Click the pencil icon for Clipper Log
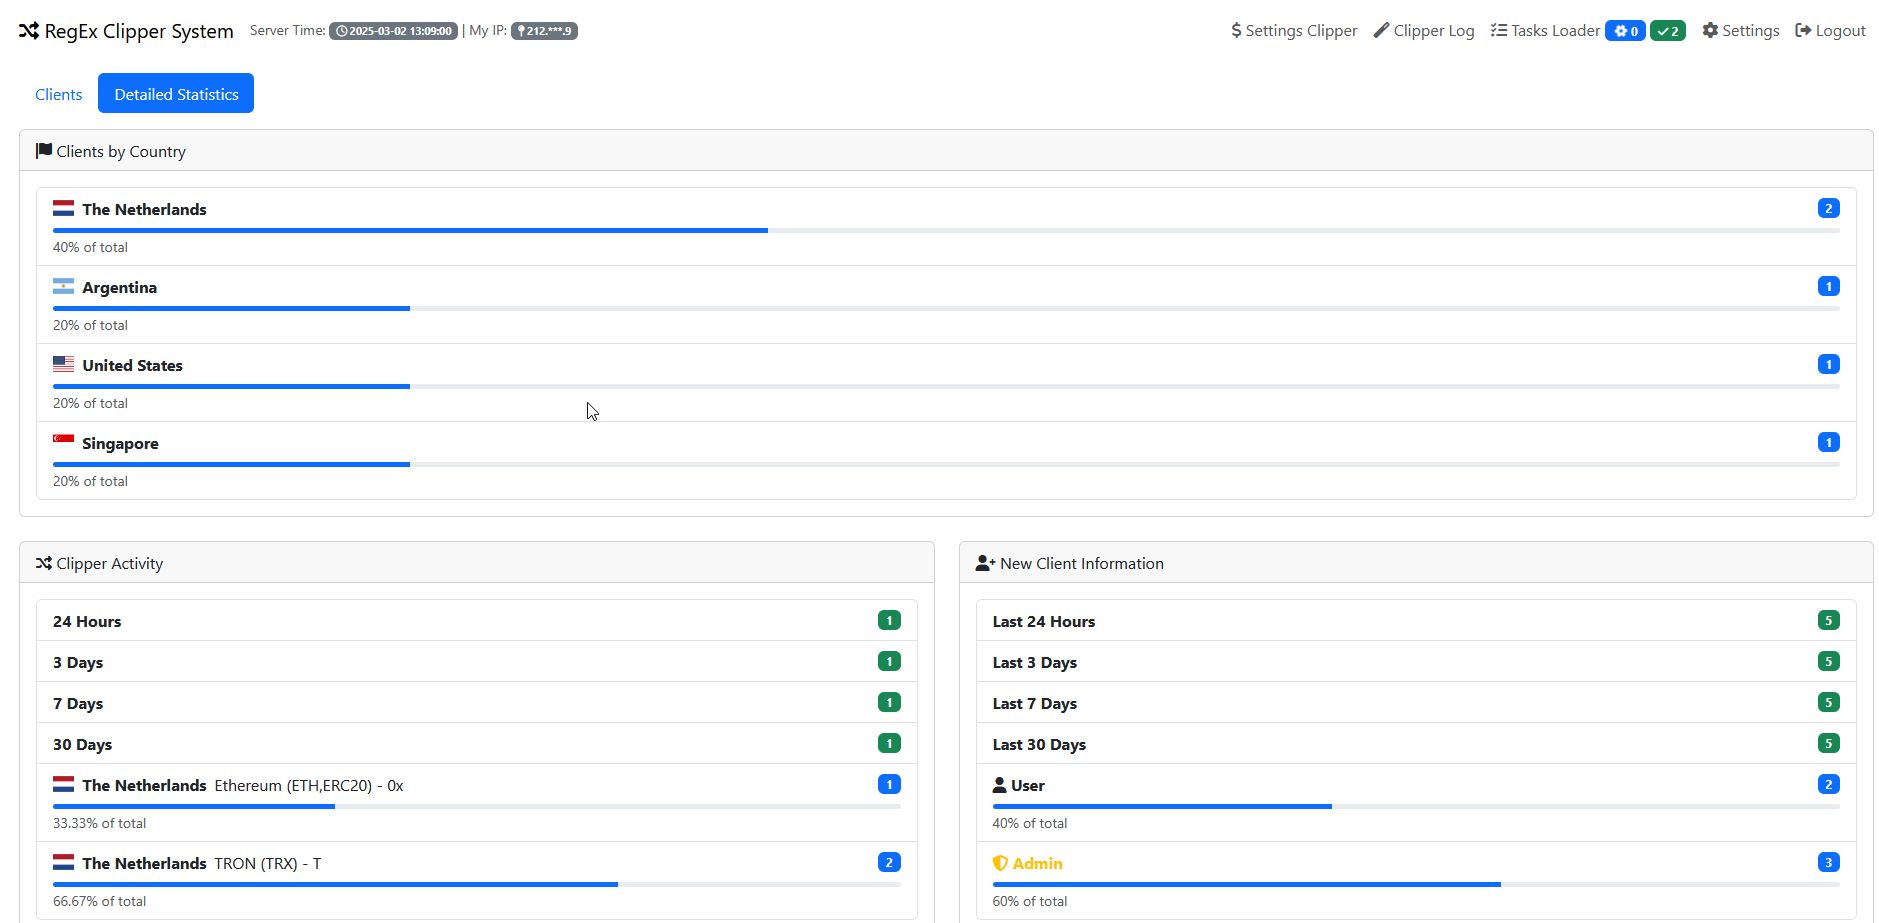This screenshot has height=923, width=1879. coord(1381,31)
